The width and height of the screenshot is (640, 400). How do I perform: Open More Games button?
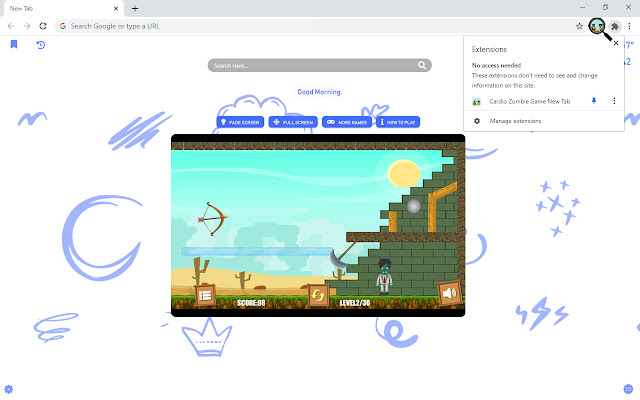(347, 122)
